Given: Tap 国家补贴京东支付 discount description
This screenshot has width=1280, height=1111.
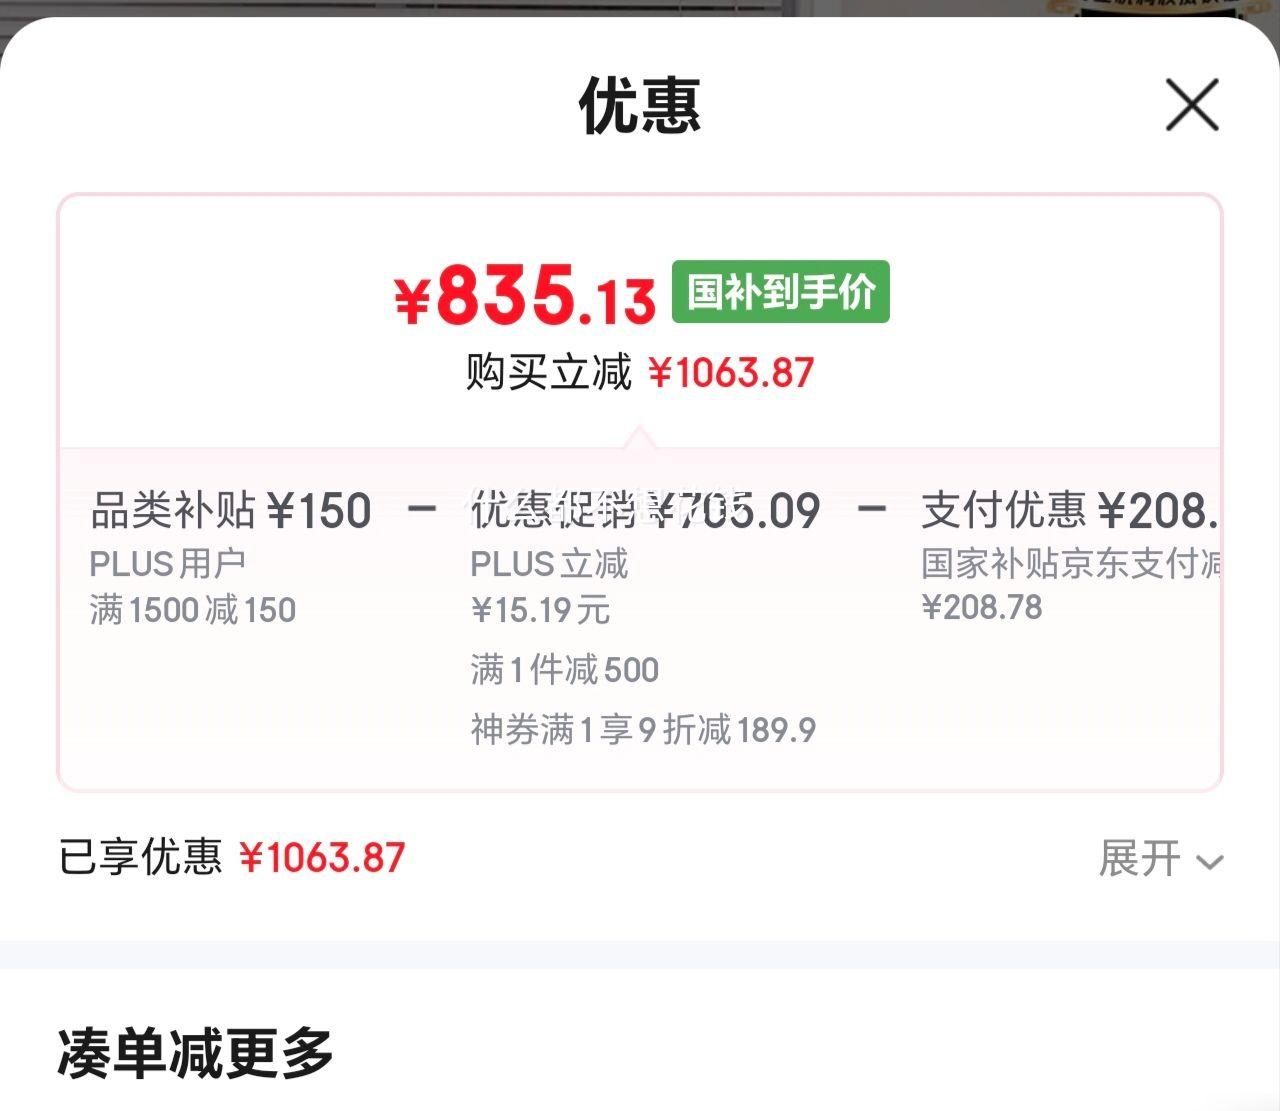Looking at the screenshot, I should 1070,564.
